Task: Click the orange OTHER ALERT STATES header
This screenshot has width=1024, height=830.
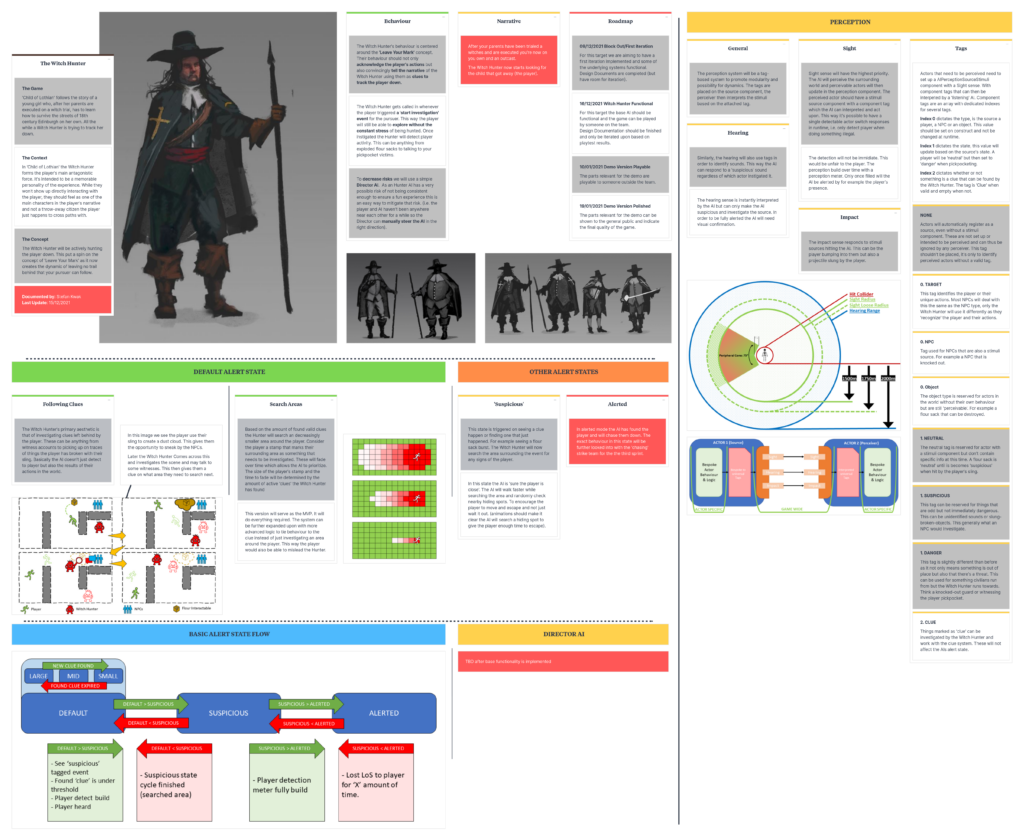Action: point(562,371)
